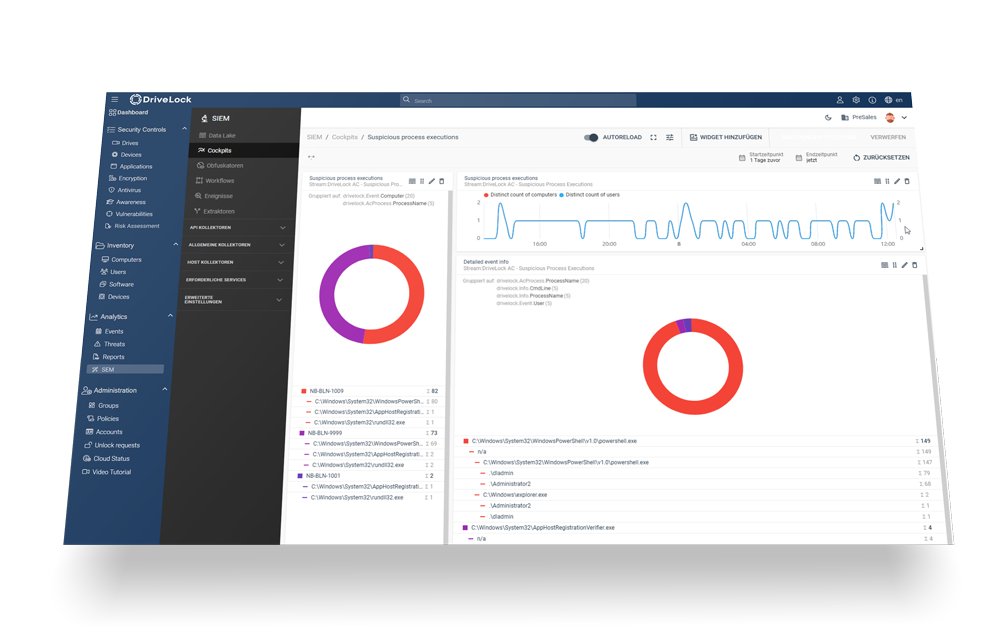Click the search magnifier icon
The width and height of the screenshot is (1000, 639).
pyautogui.click(x=406, y=99)
